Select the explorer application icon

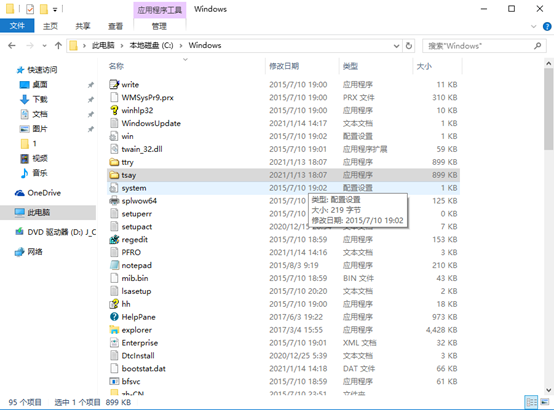tap(114, 330)
